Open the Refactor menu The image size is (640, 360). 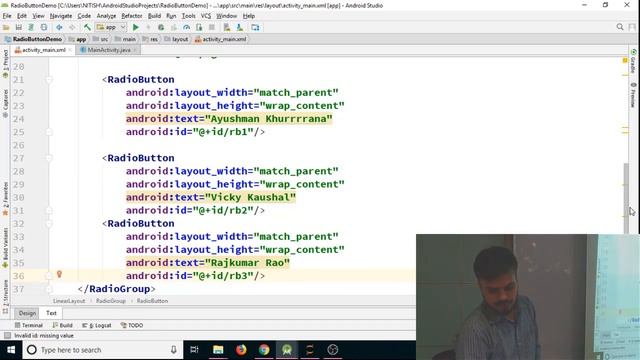132,16
